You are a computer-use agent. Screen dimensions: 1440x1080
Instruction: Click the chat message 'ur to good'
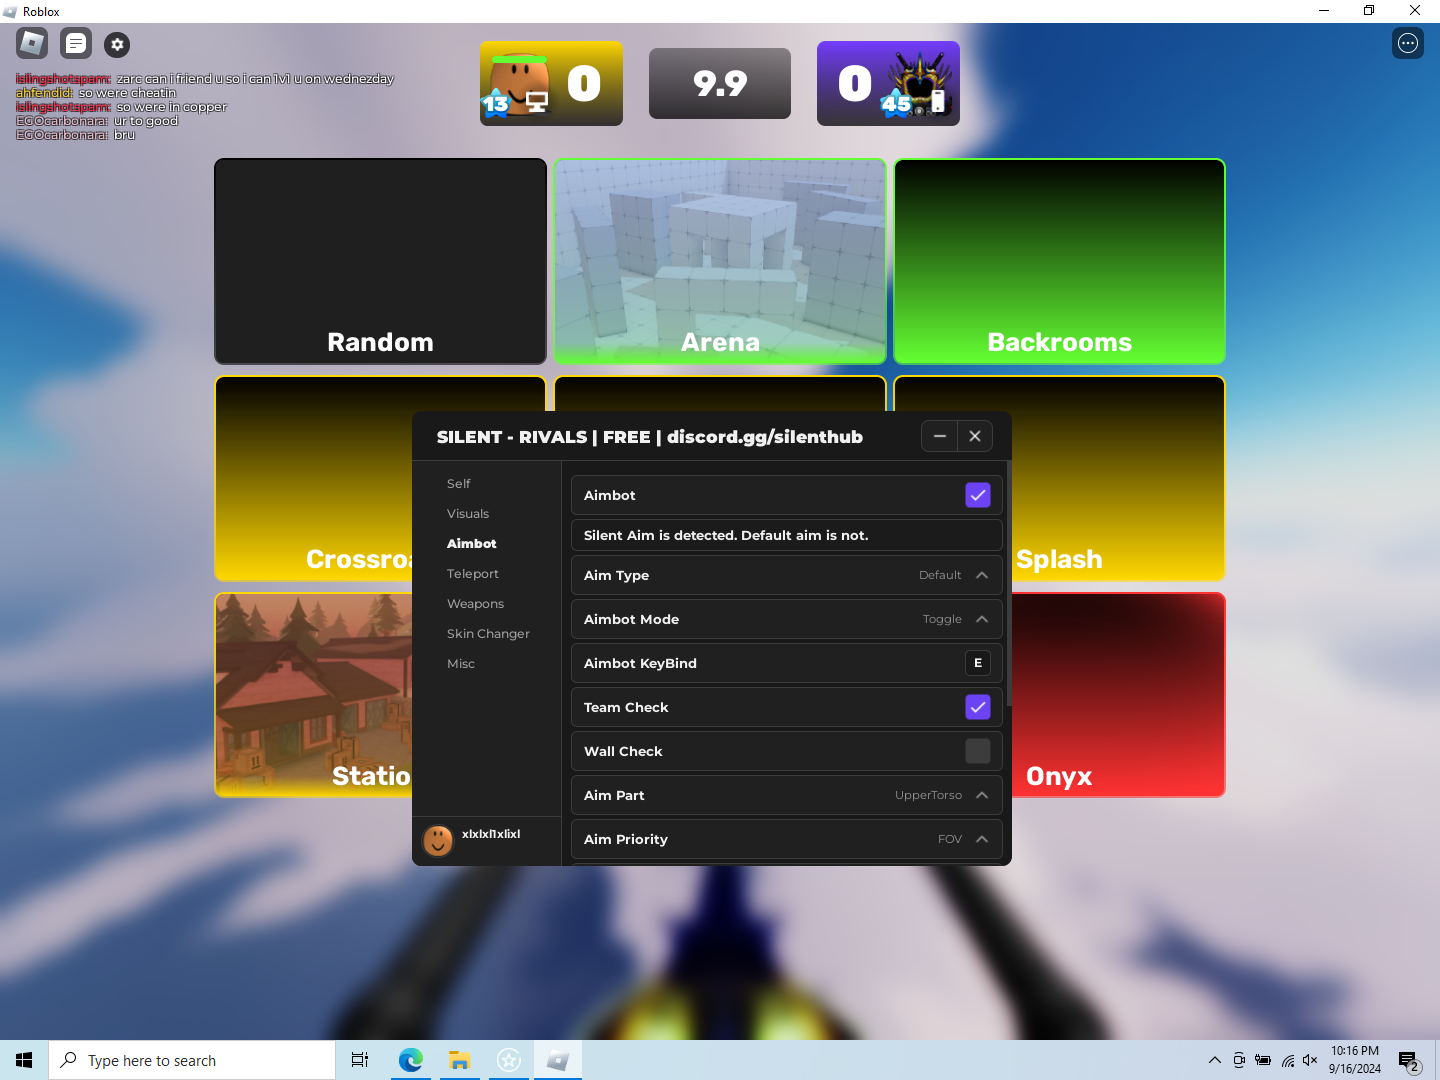click(146, 121)
